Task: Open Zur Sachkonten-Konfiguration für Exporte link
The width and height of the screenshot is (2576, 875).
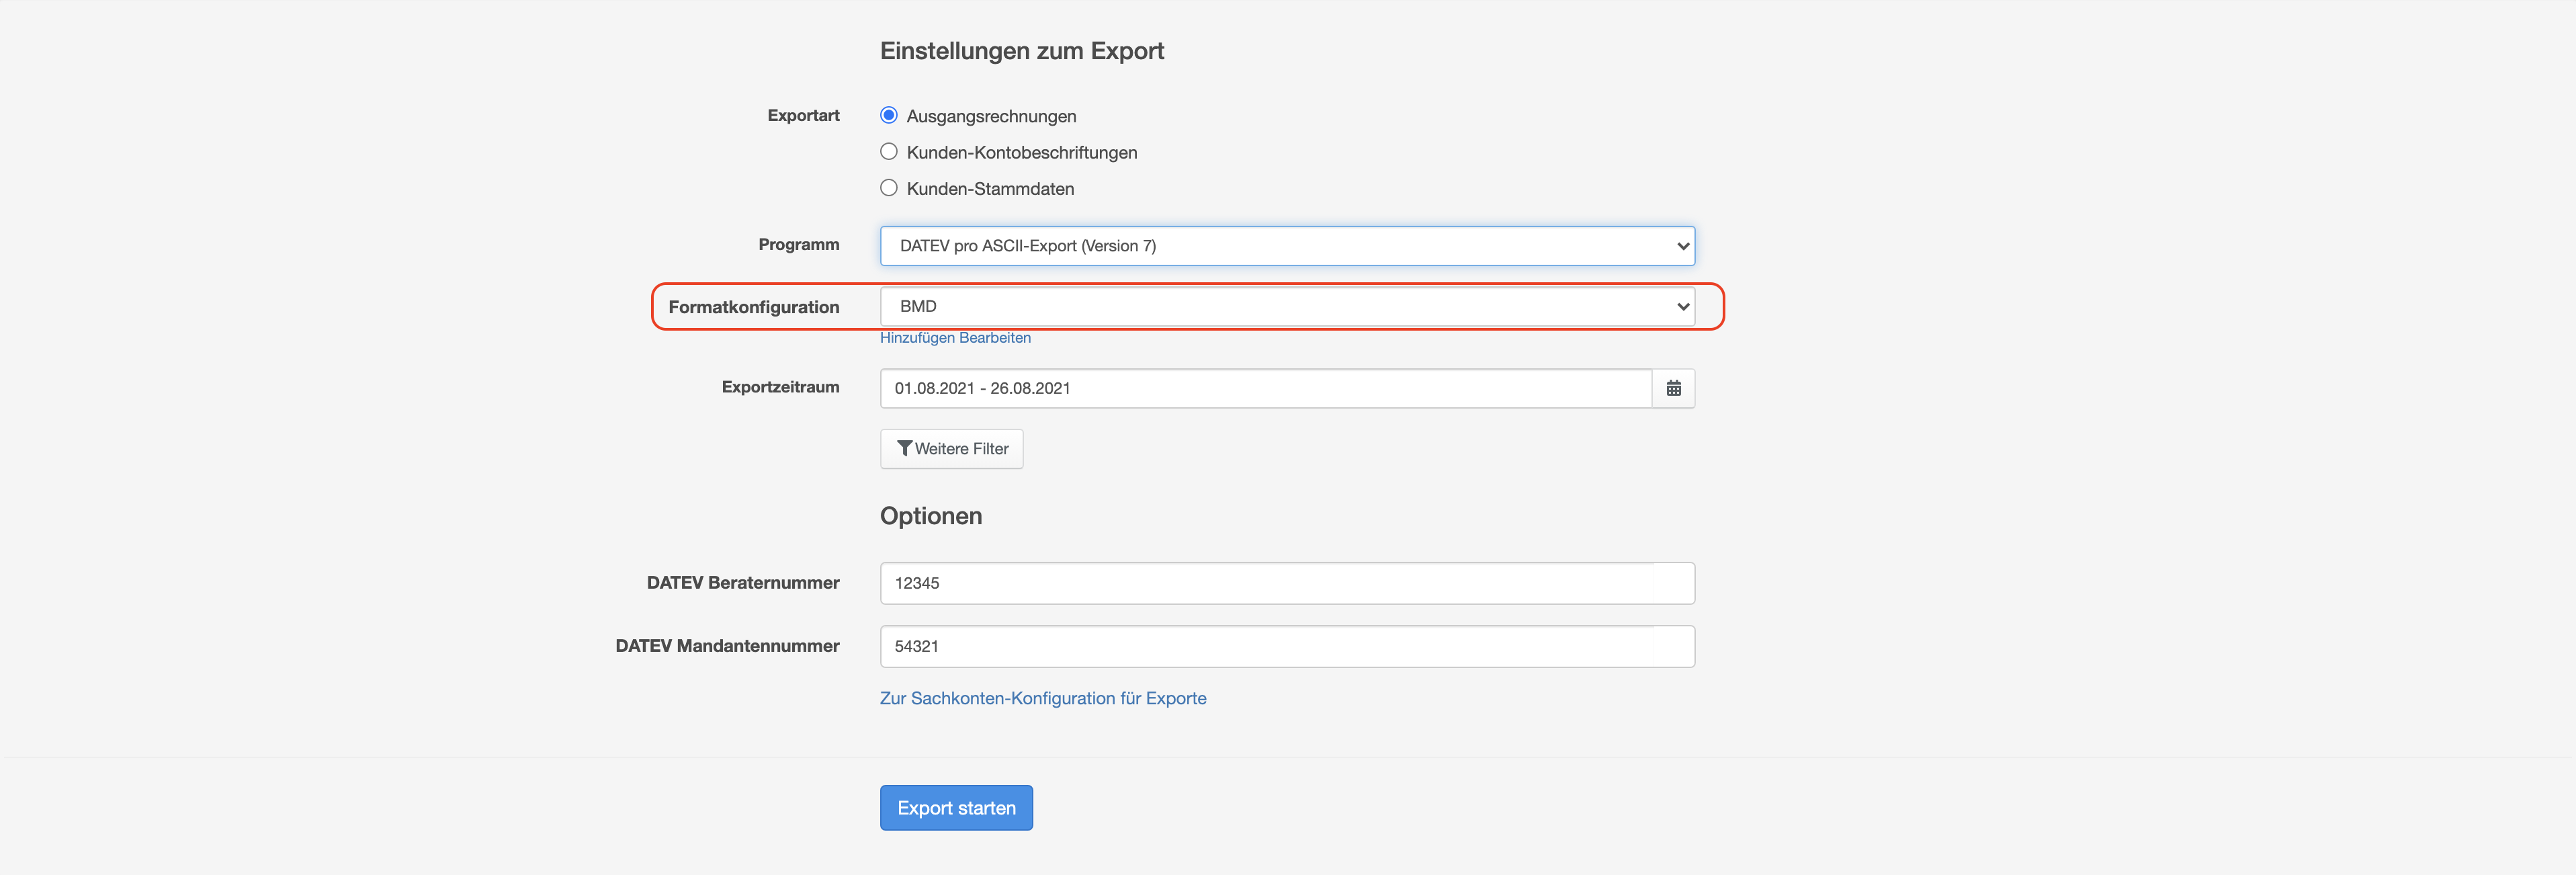Action: pos(1042,698)
